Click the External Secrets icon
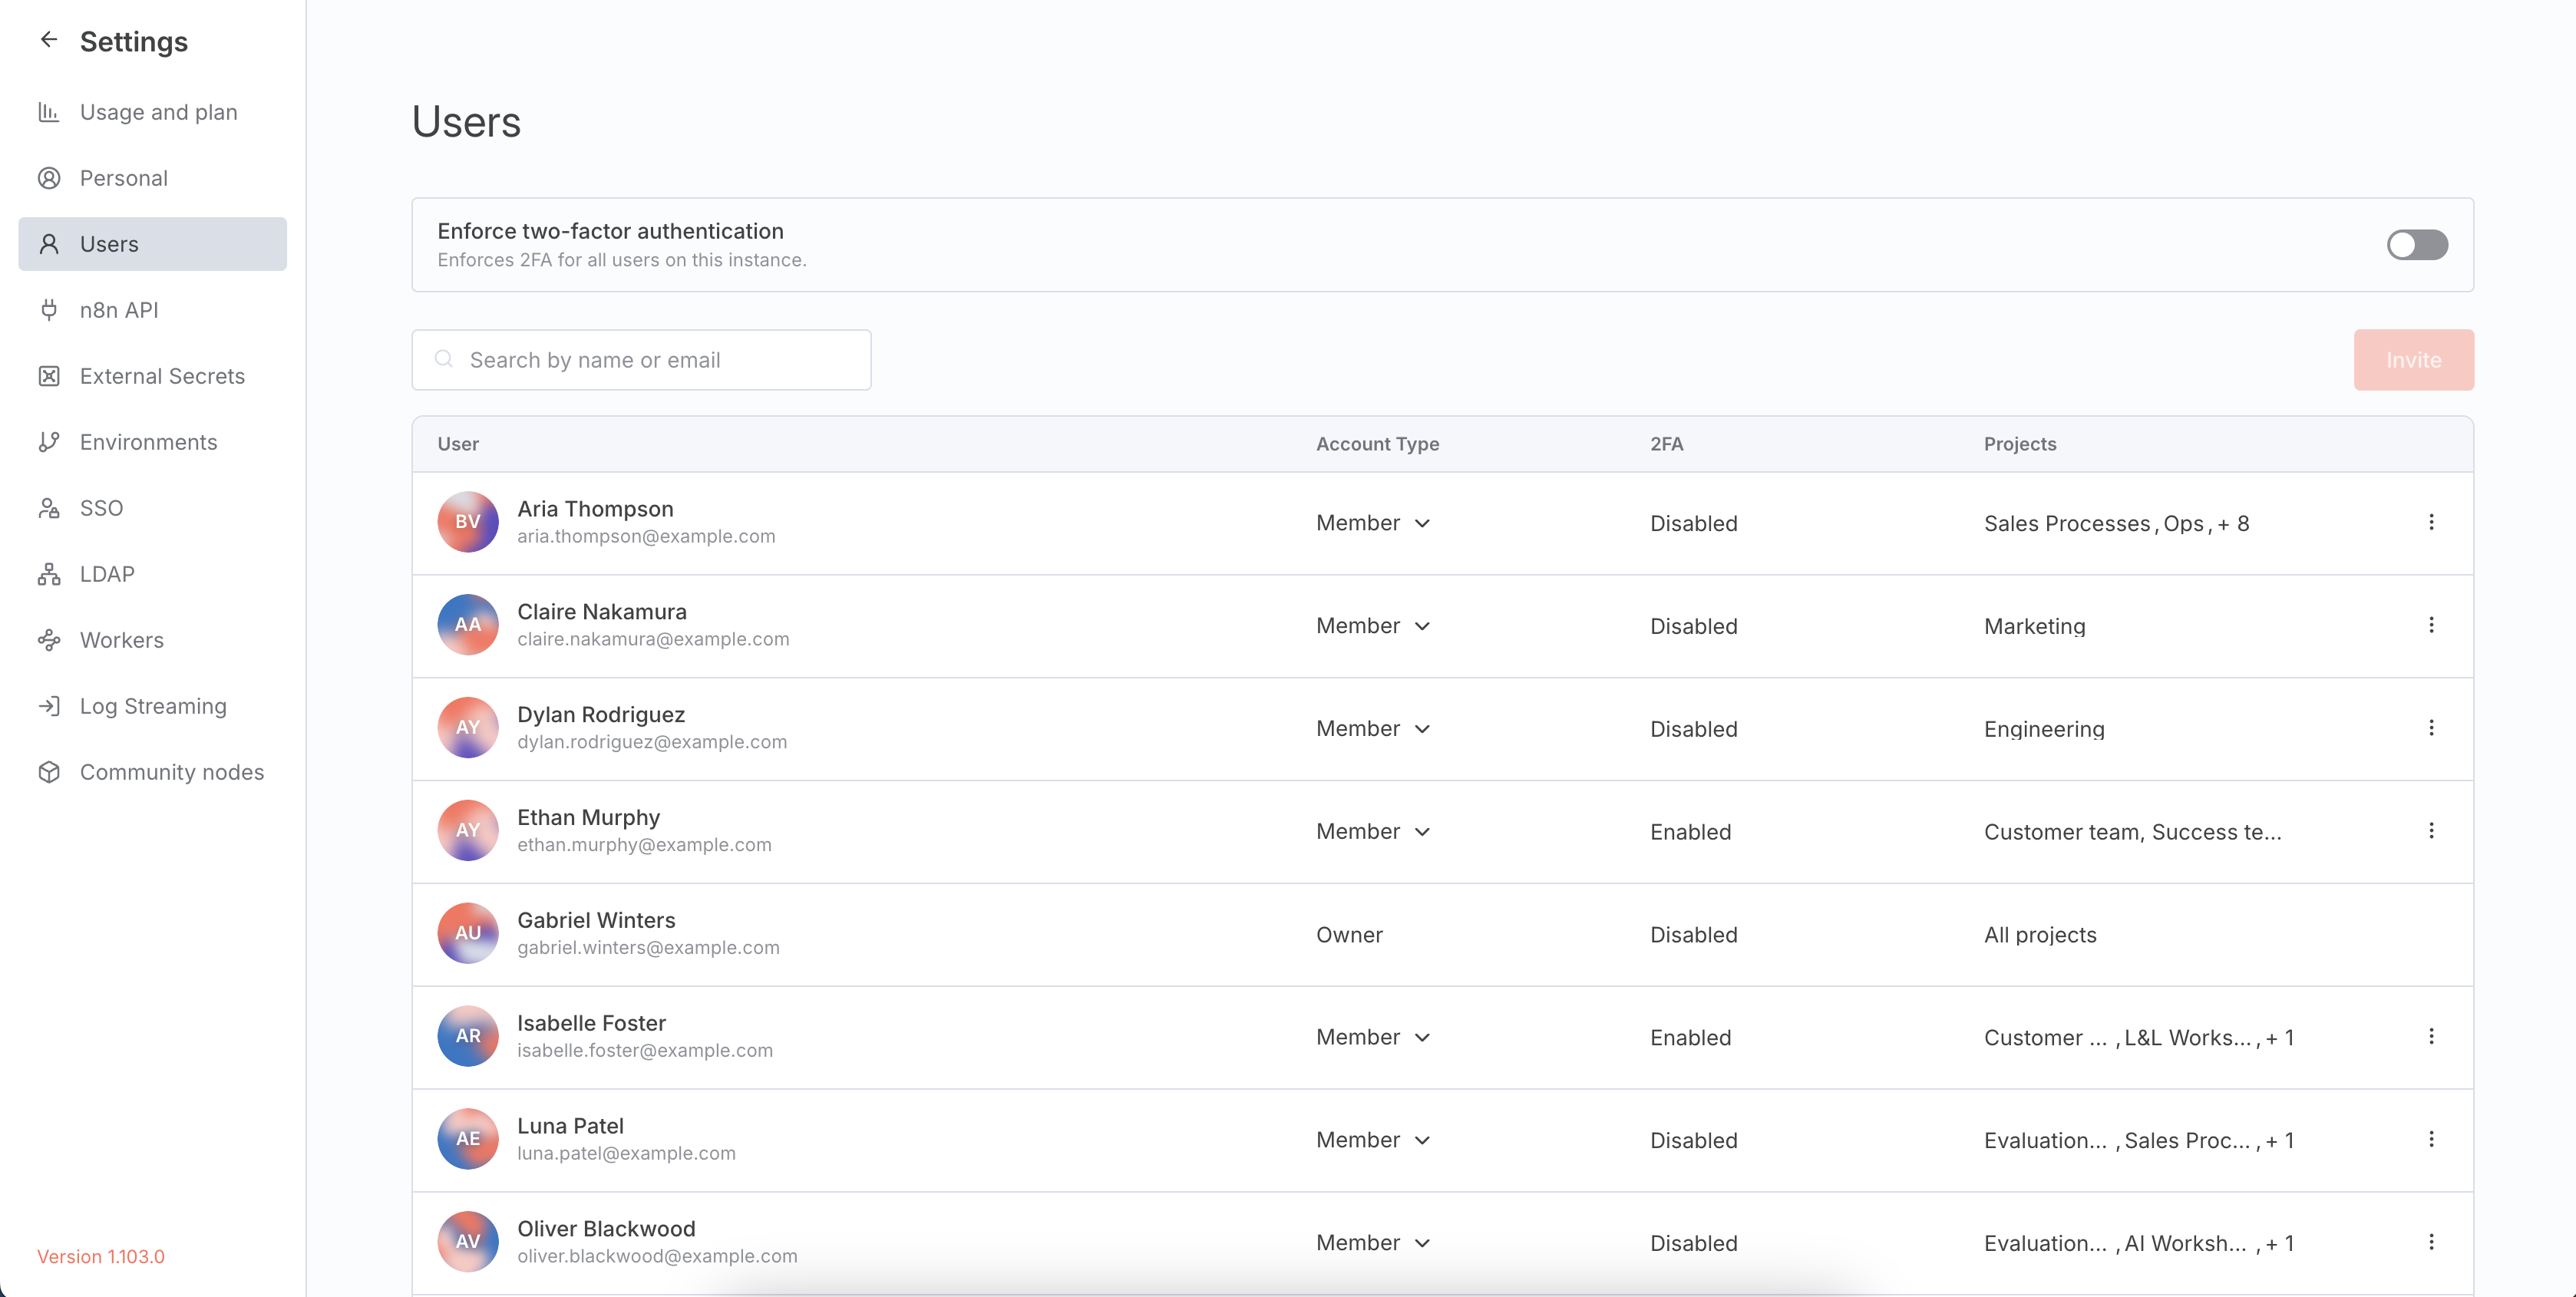Screen dimensions: 2576x1297 (49, 375)
